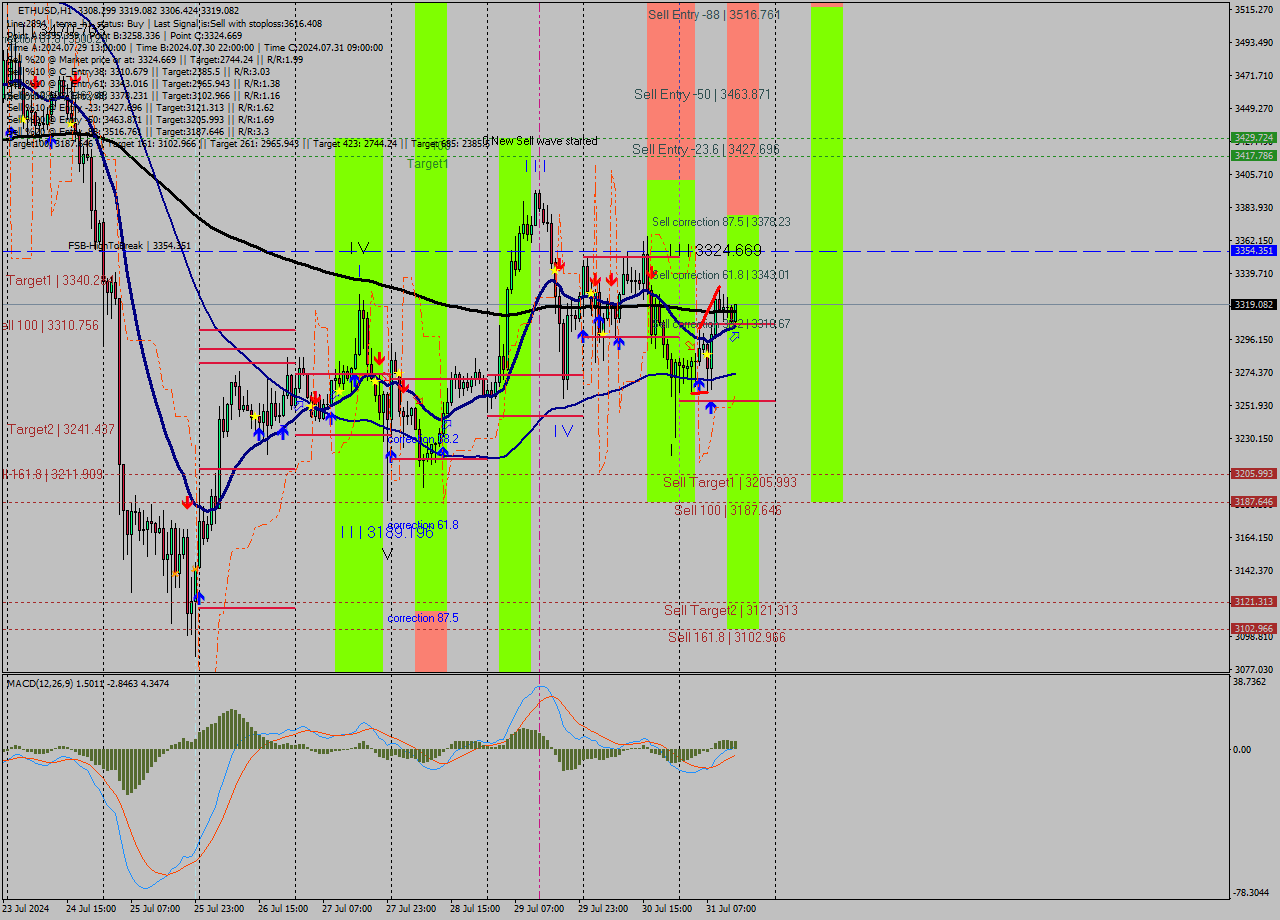Click the 3077.030 price scale value
Image resolution: width=1280 pixels, height=920 pixels.
tap(1254, 669)
